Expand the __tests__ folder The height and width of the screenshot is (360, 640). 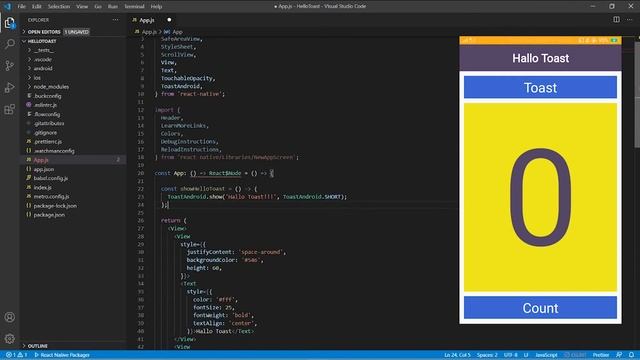(x=44, y=50)
